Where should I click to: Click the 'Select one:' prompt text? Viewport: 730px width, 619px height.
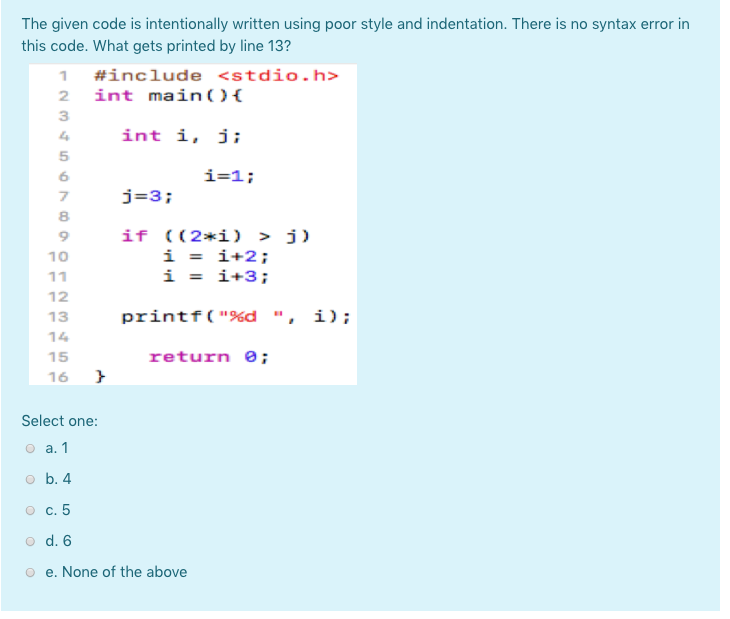click(60, 421)
